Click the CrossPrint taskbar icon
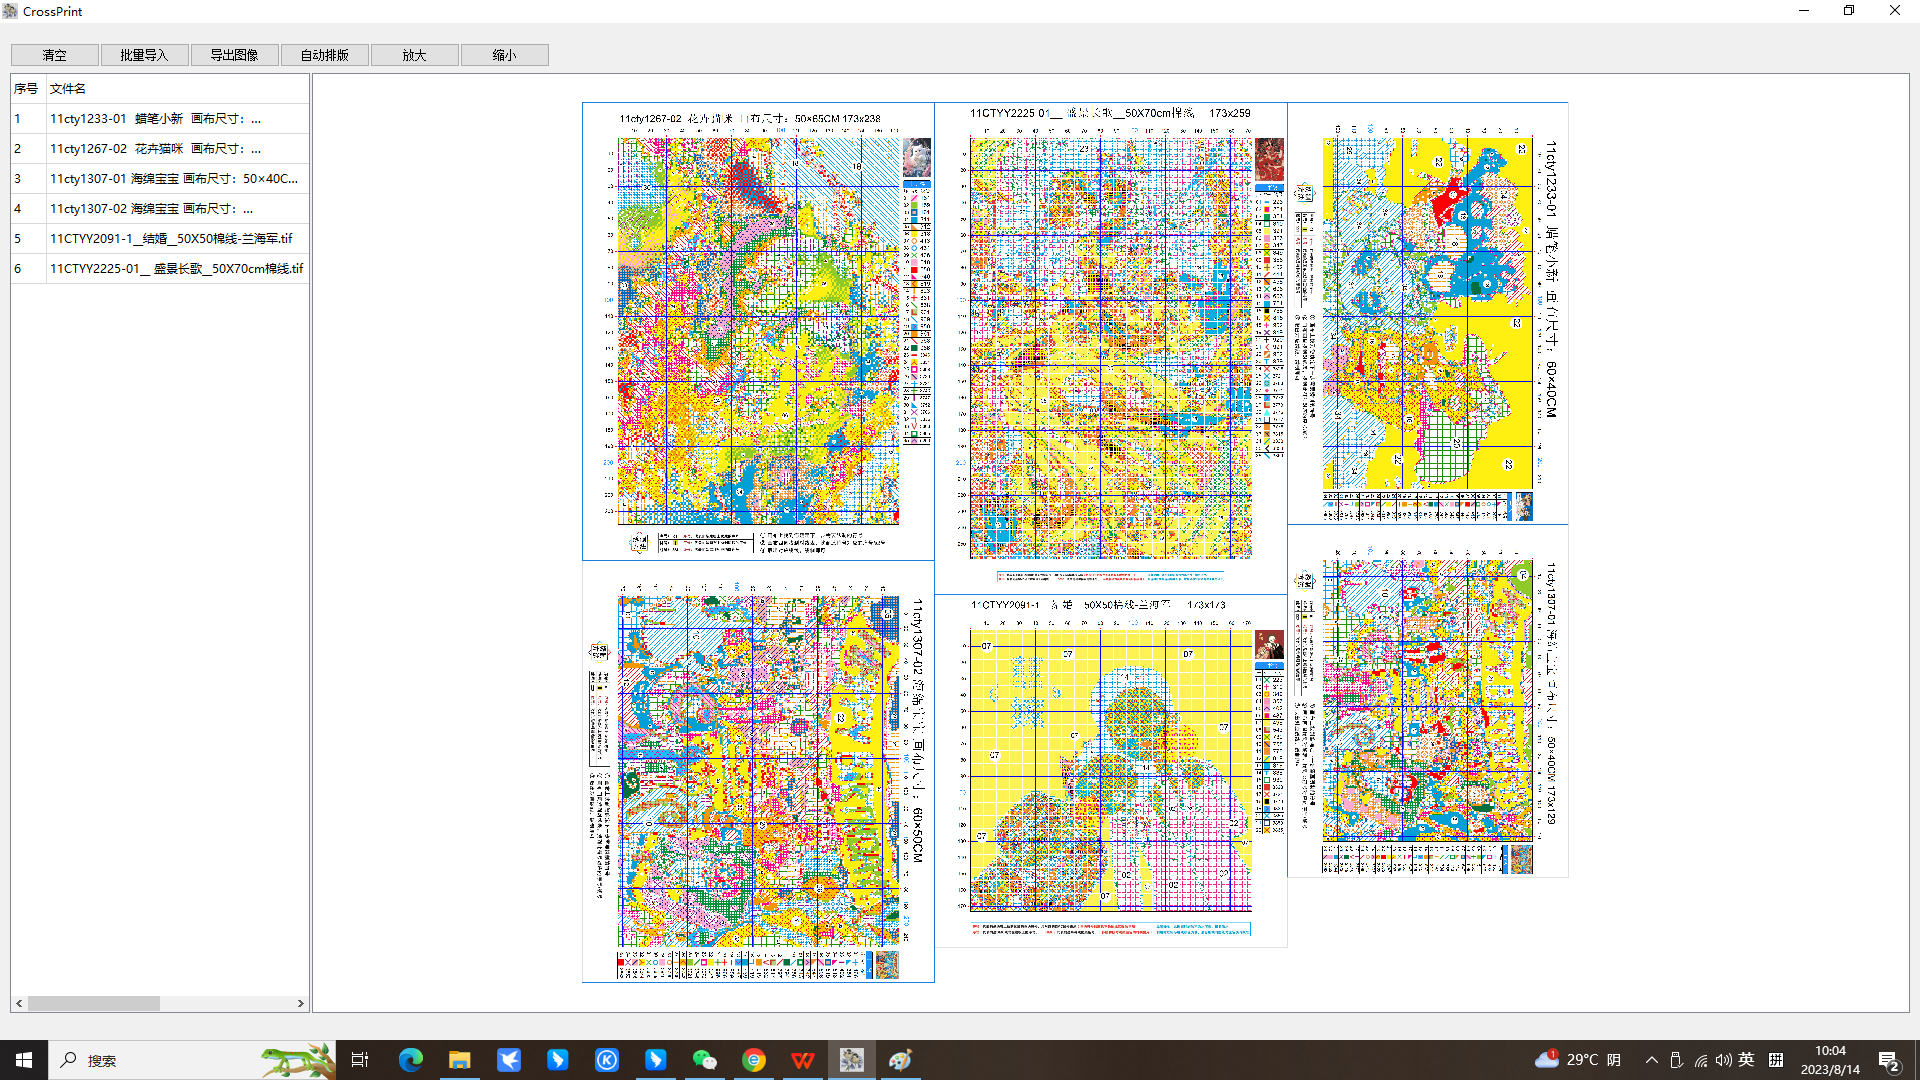The height and width of the screenshot is (1080, 1920). pyautogui.click(x=852, y=1060)
